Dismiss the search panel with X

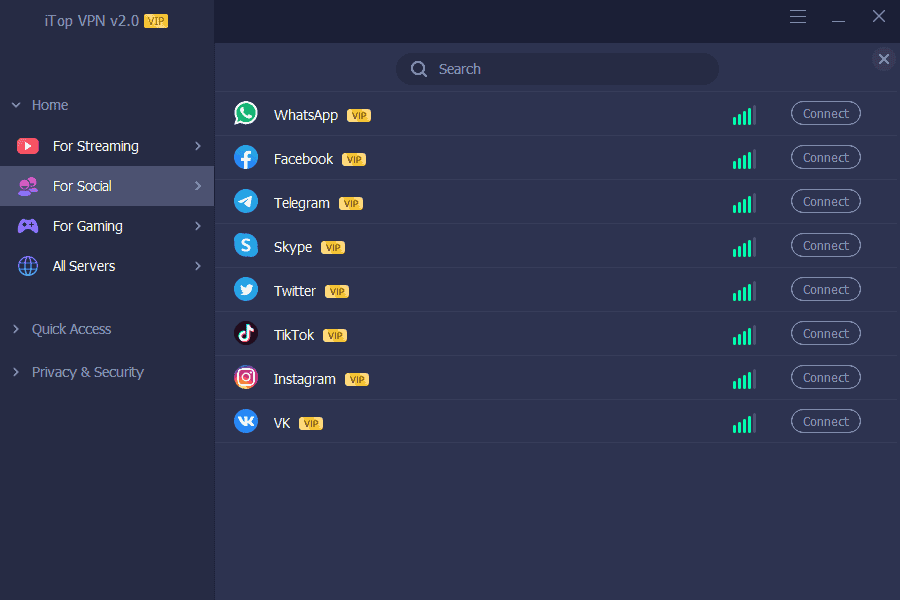[x=883, y=59]
